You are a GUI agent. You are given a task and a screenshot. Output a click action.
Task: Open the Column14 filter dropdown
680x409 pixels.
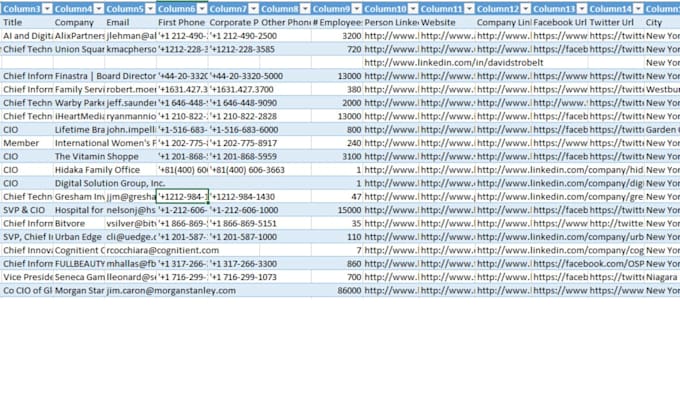pos(638,9)
